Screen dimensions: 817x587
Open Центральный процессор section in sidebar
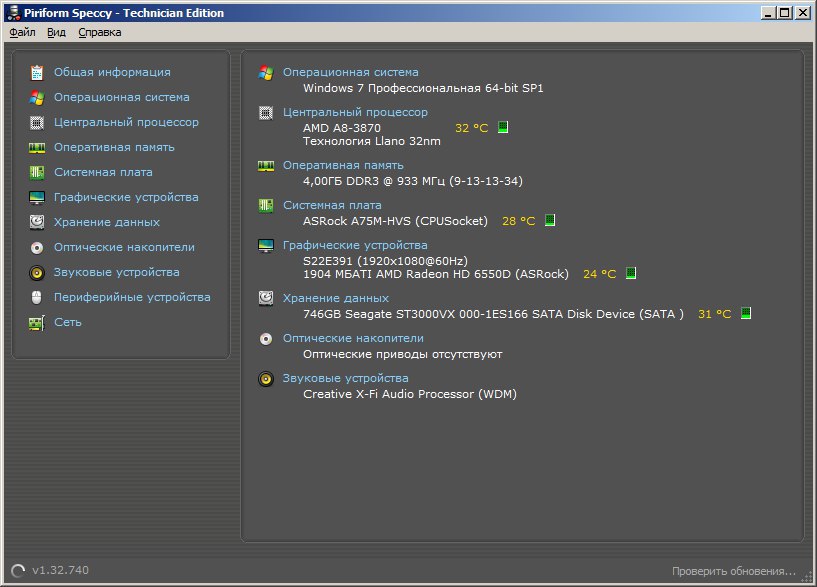coord(126,122)
